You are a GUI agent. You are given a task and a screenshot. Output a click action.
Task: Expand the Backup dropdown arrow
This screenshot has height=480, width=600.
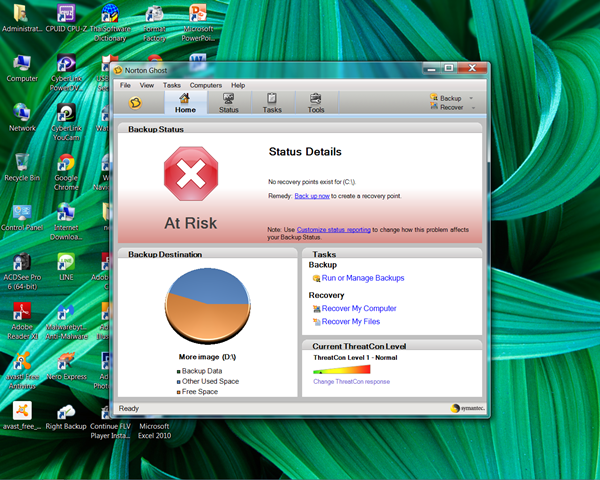pyautogui.click(x=471, y=98)
